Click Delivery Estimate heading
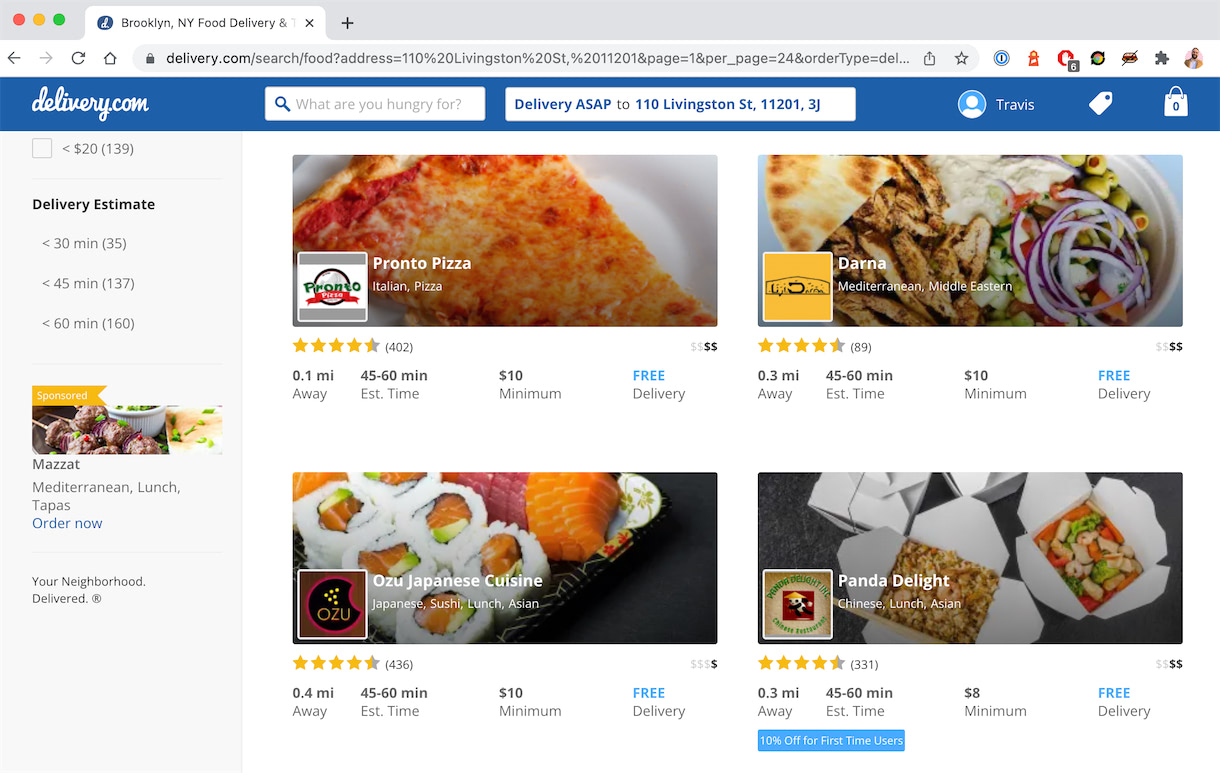1220x773 pixels. [94, 204]
